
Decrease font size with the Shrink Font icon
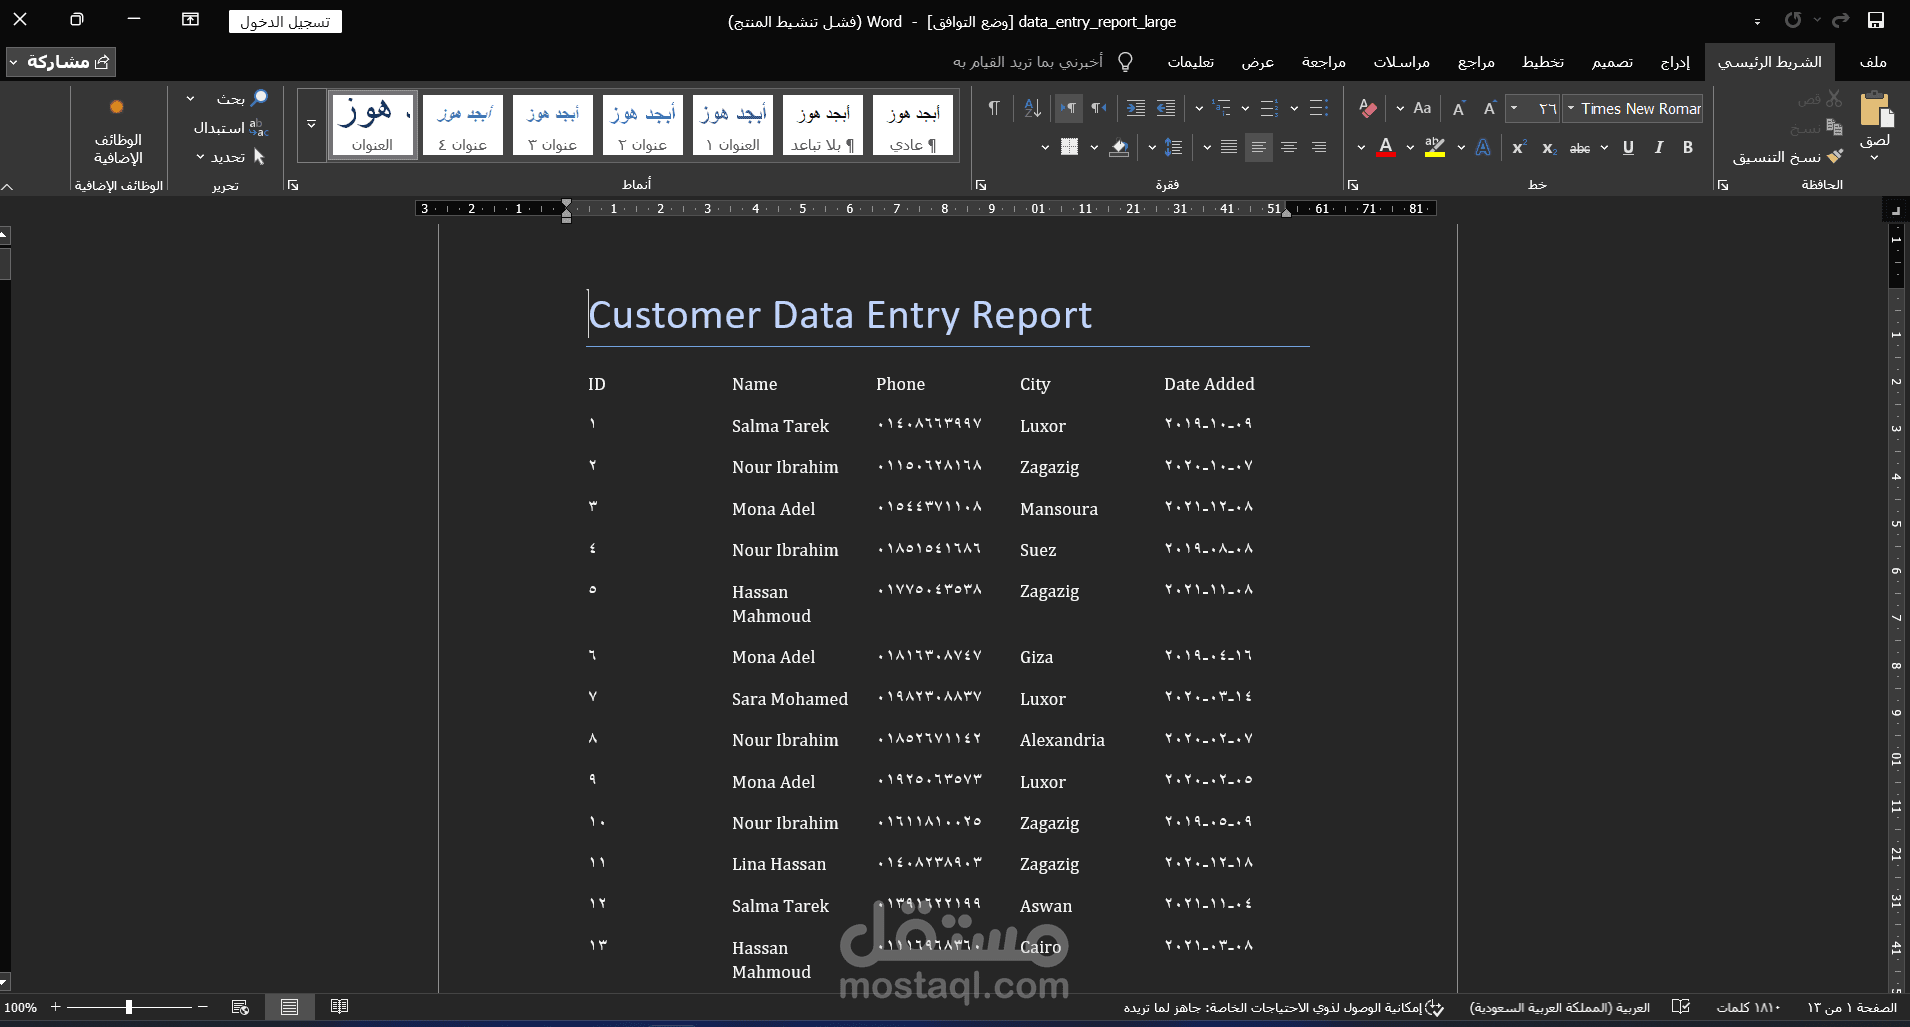[1459, 108]
